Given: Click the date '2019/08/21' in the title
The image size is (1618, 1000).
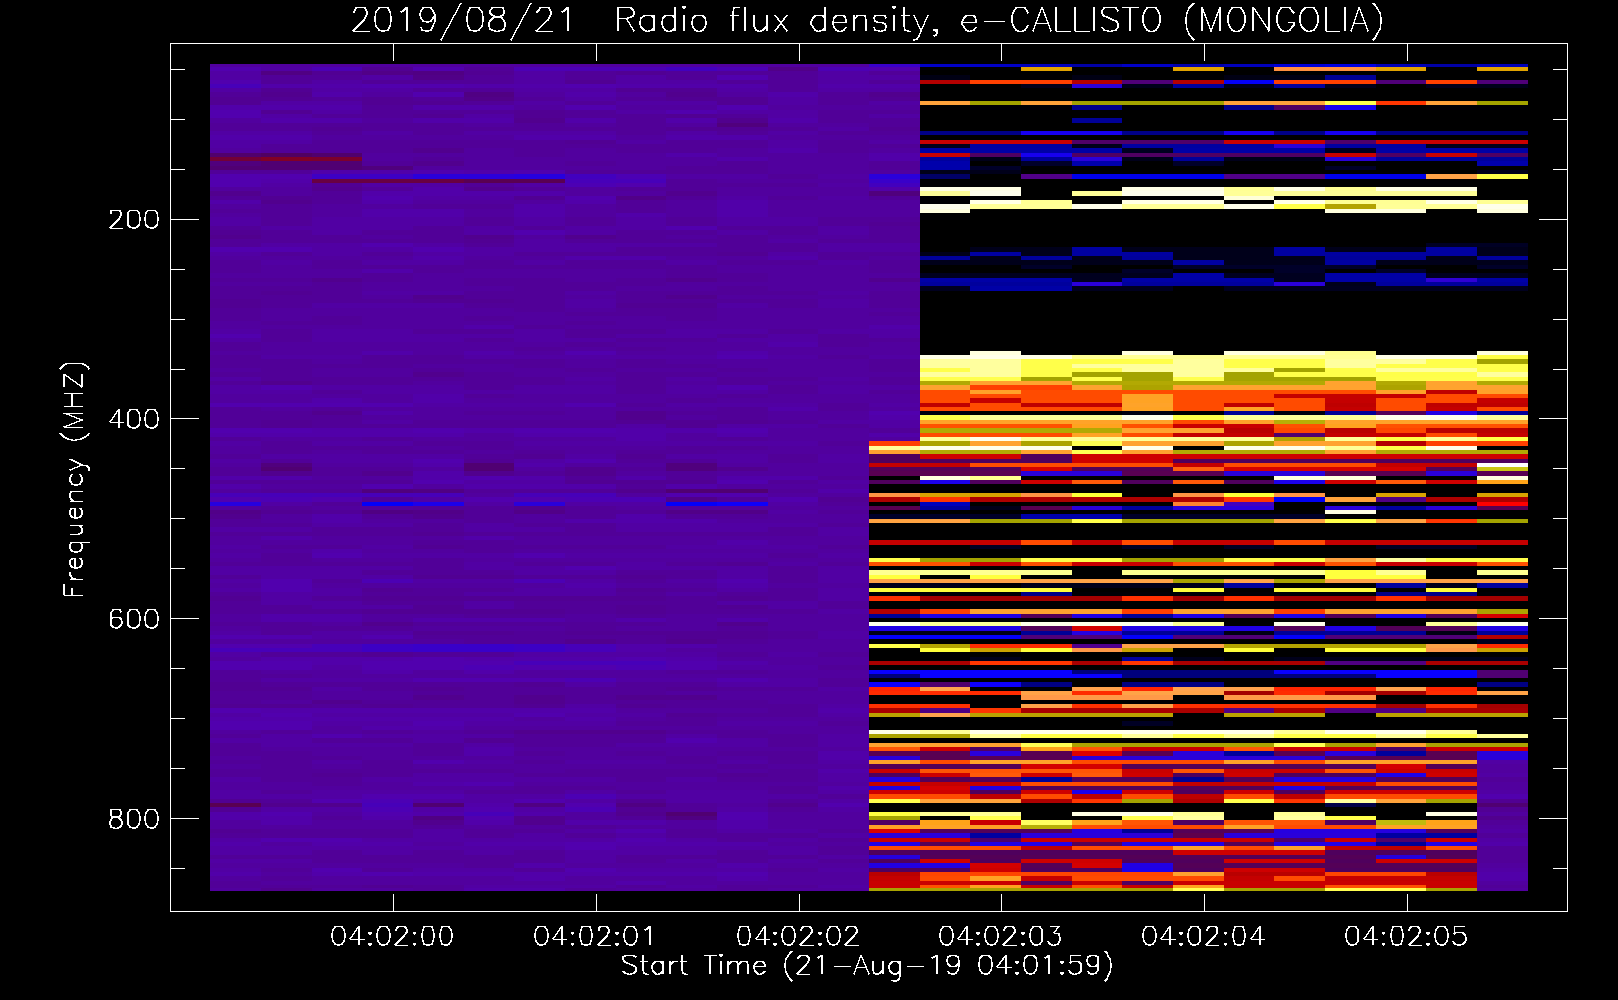Looking at the screenshot, I should point(462,21).
